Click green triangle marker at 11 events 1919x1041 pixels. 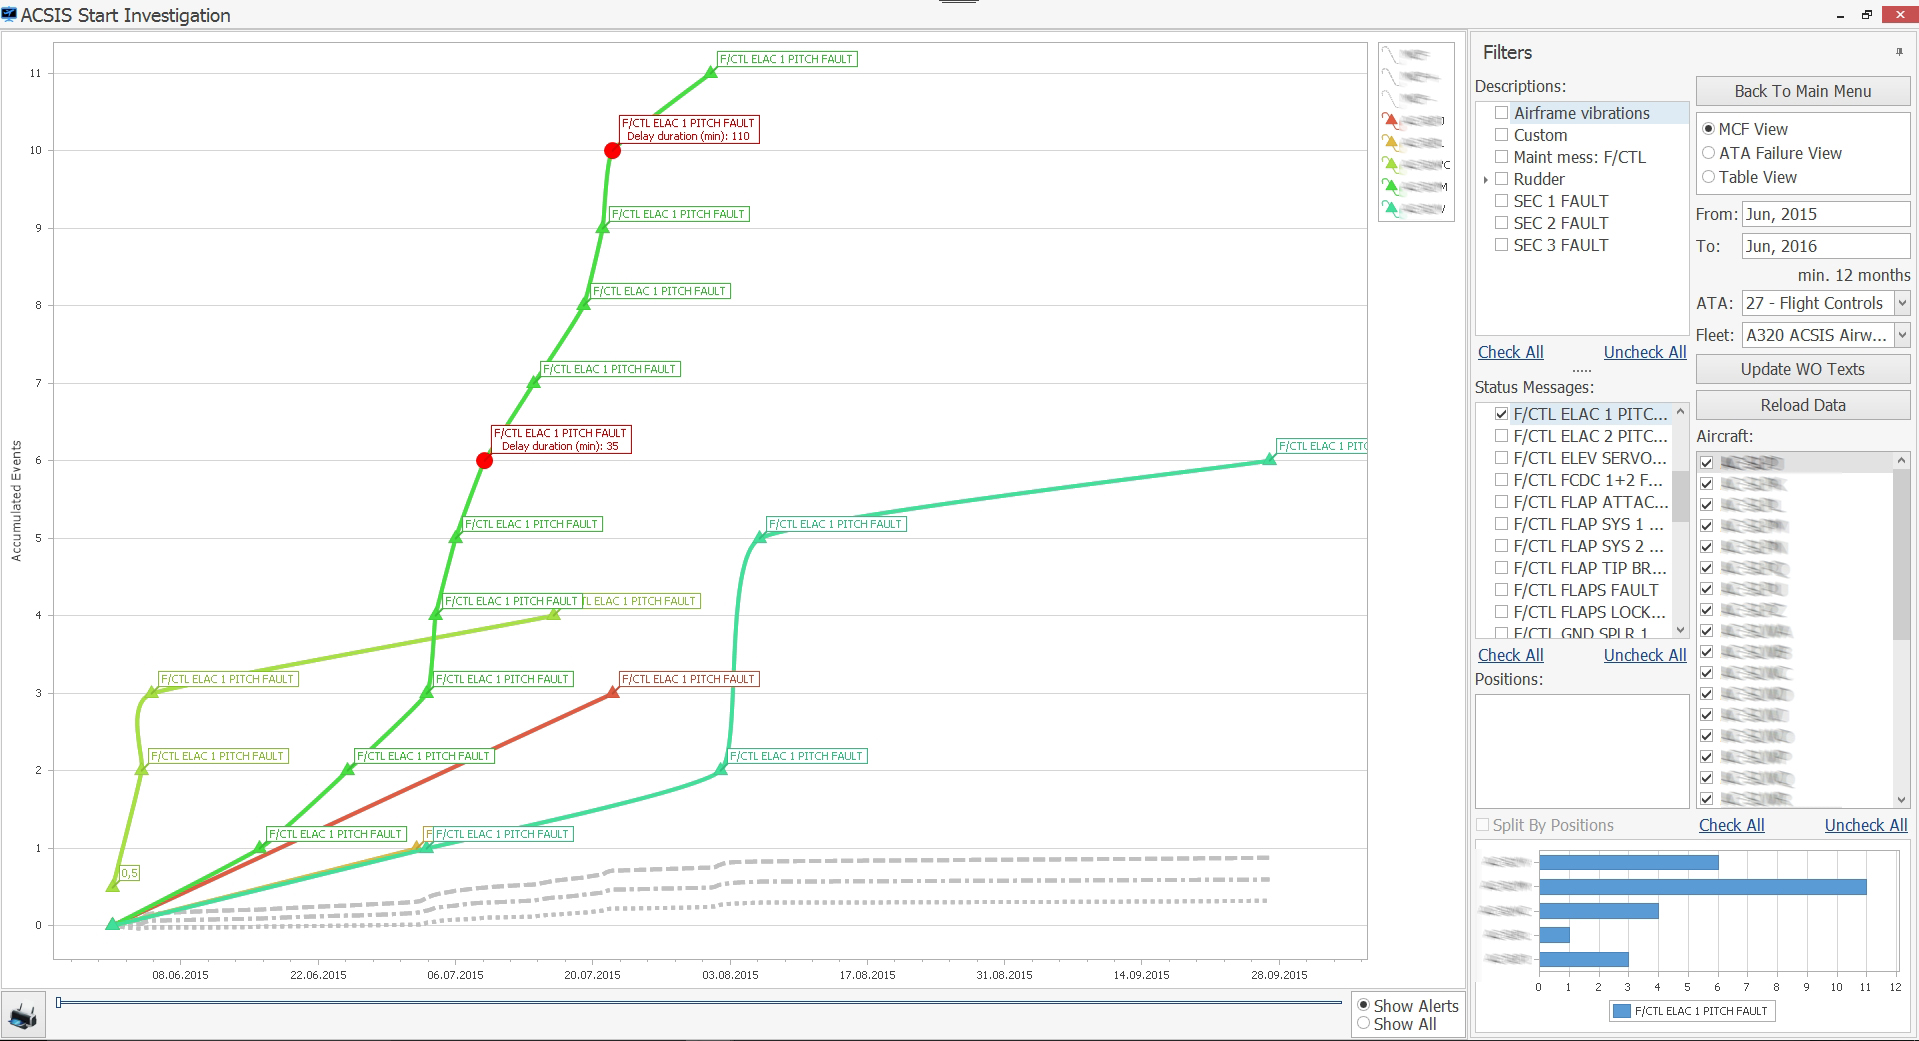click(711, 72)
